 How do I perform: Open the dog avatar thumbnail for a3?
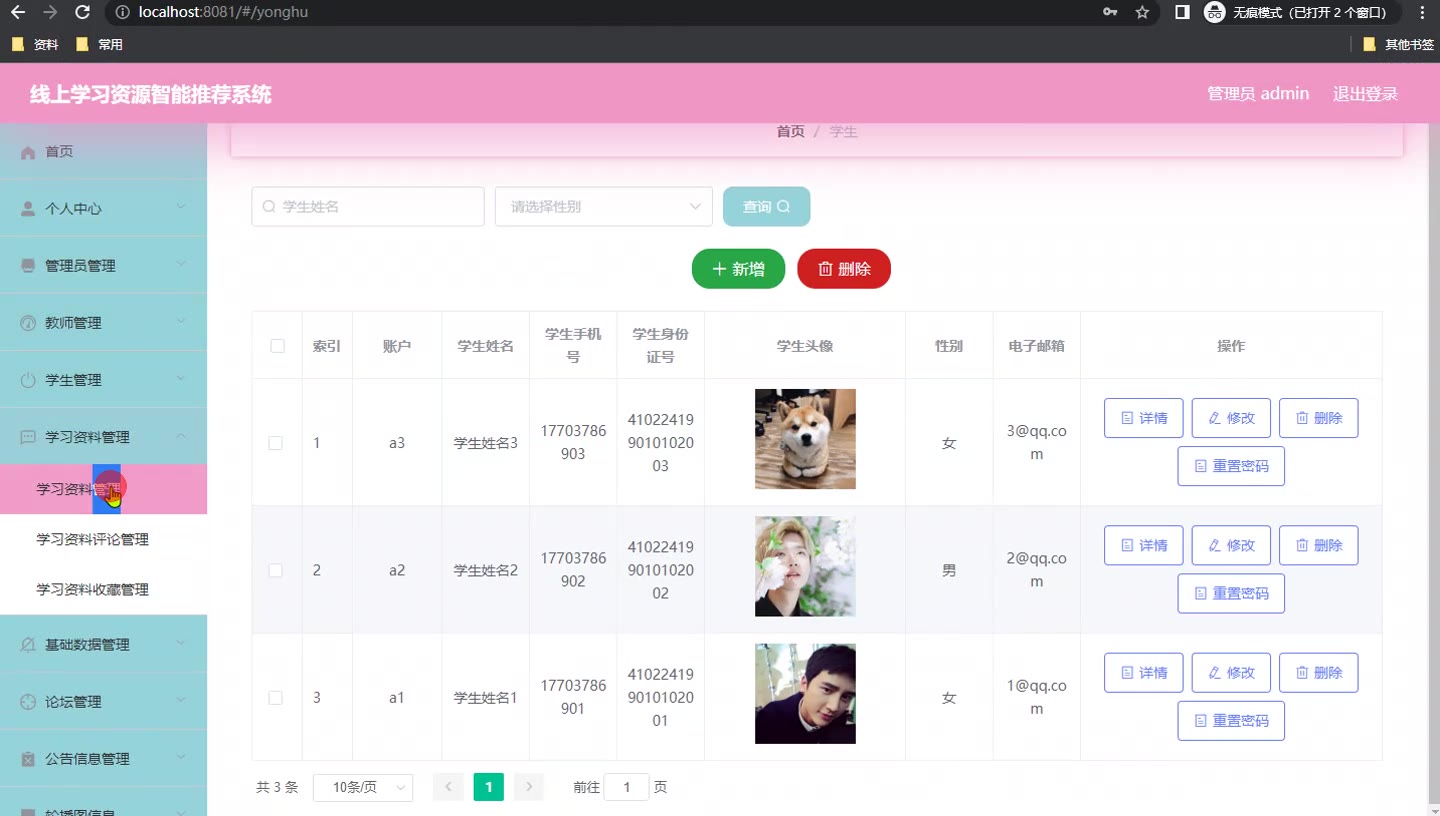(x=805, y=439)
